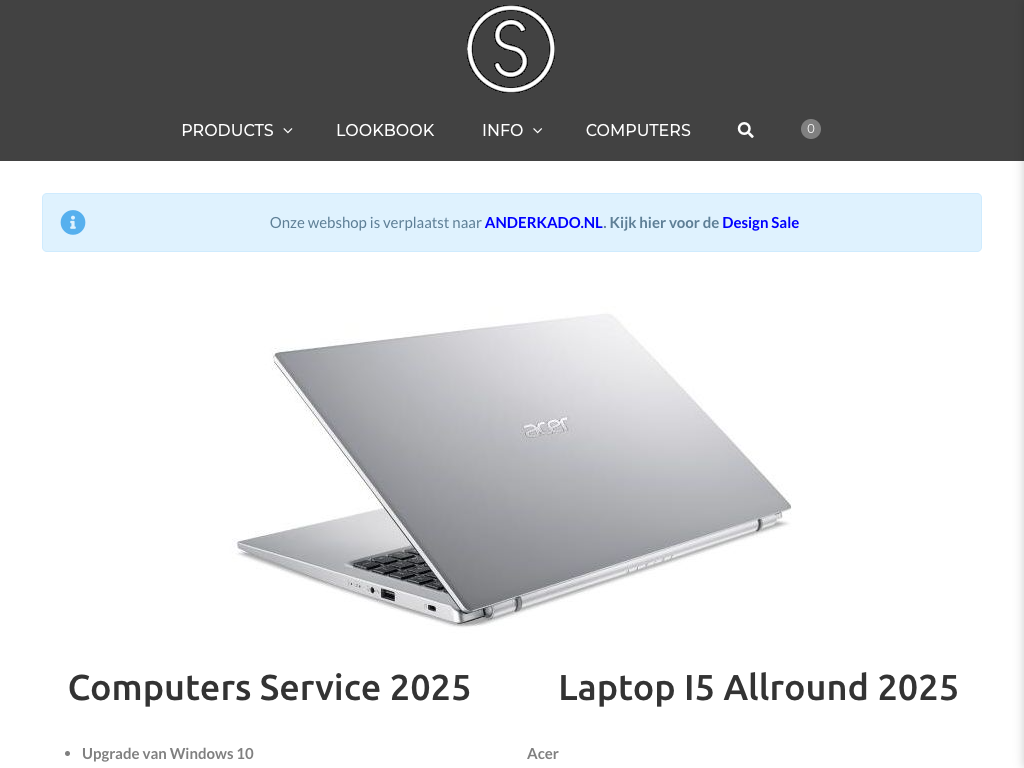Click the Acer logo on laptop lid
This screenshot has width=1024, height=768.
(546, 426)
